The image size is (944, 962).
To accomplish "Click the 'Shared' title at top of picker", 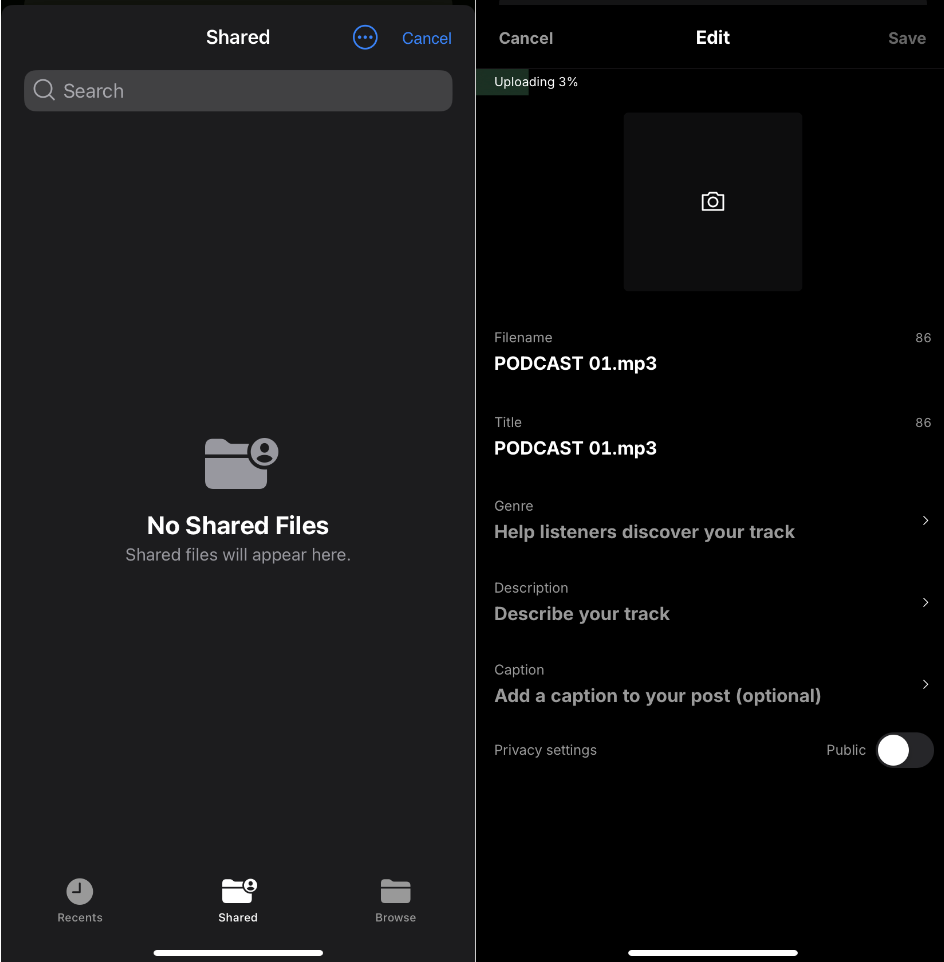I will click(238, 37).
